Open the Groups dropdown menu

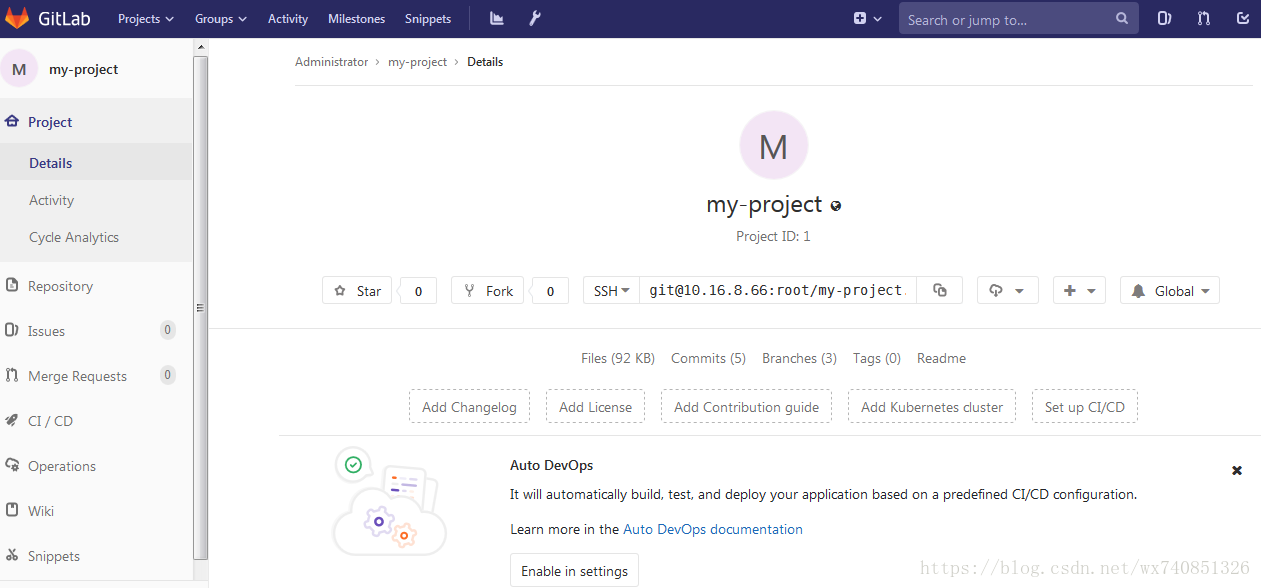tap(221, 19)
